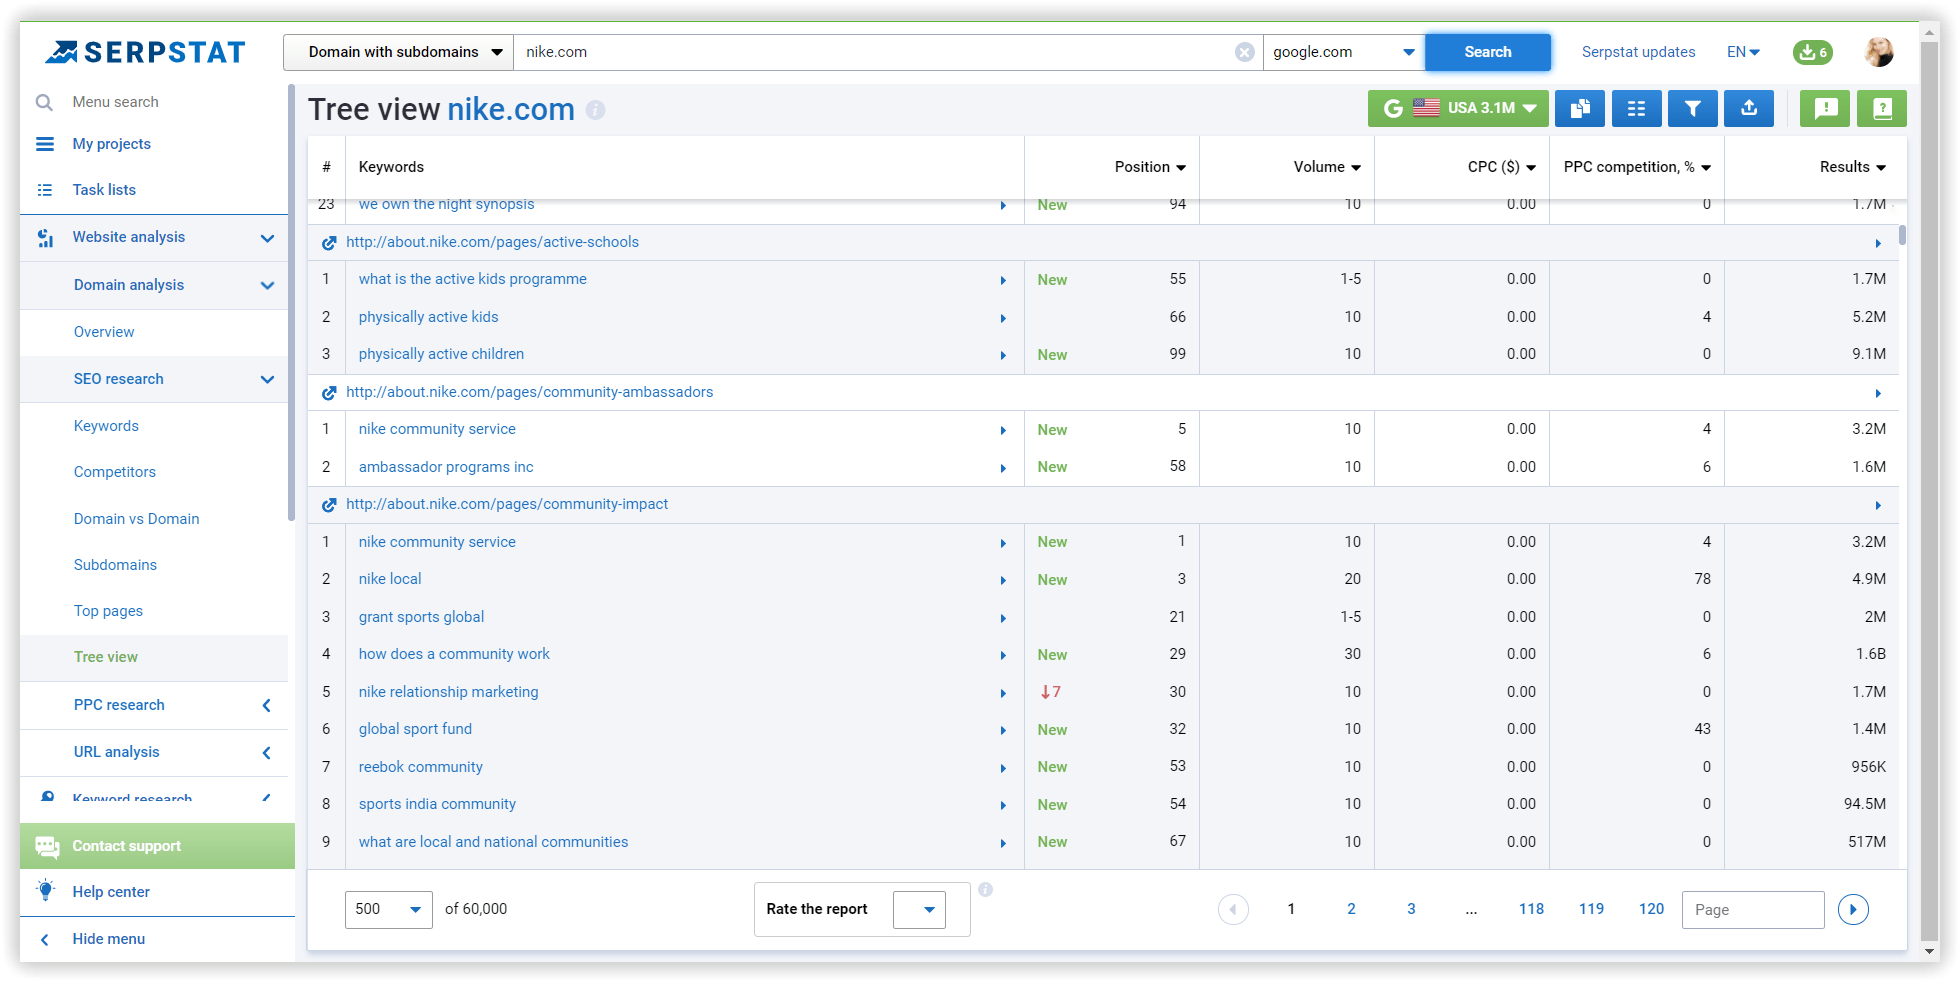Click the export upload icon
The image size is (1960, 982).
tap(1748, 108)
